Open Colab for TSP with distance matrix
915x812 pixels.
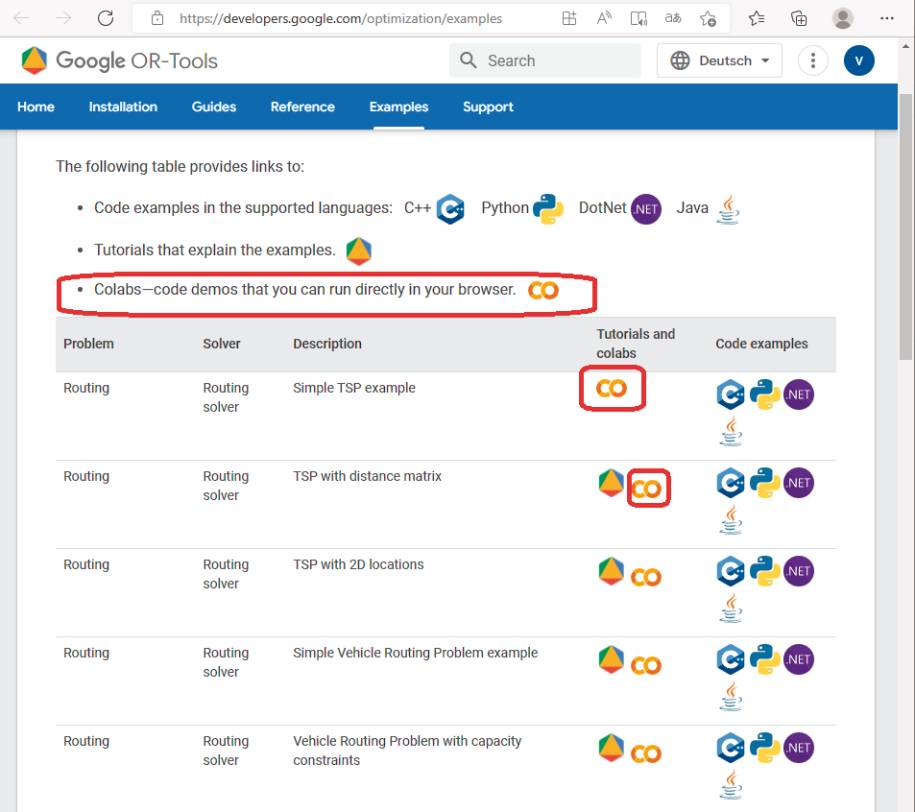647,489
